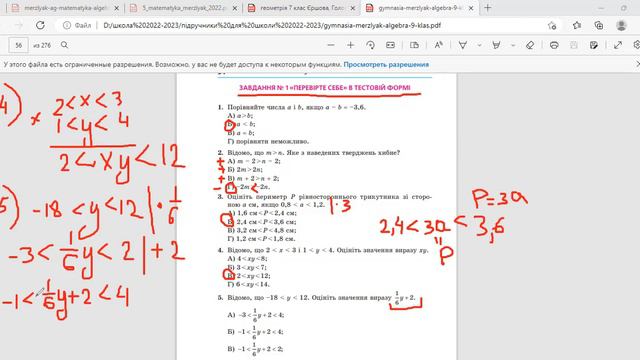
Task: Print the PDF document
Action: tap(554, 45)
